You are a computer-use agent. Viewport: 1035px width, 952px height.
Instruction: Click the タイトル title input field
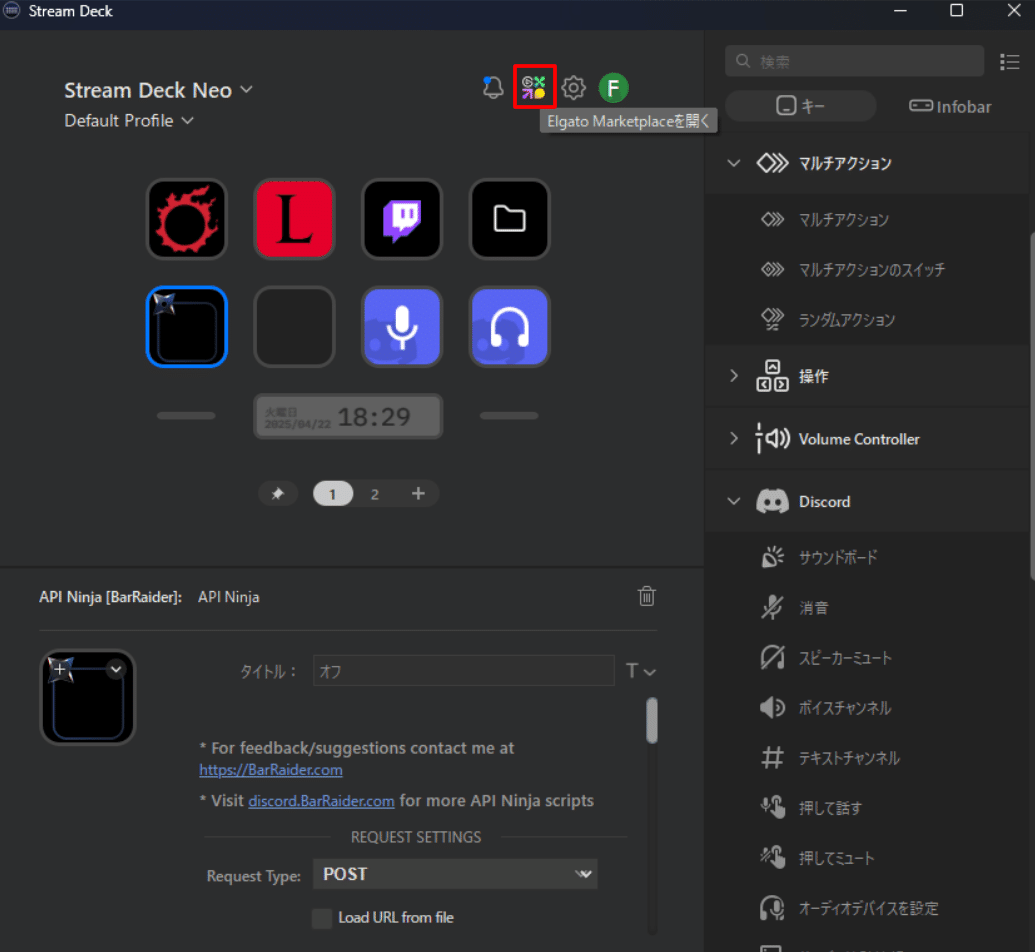click(x=463, y=670)
